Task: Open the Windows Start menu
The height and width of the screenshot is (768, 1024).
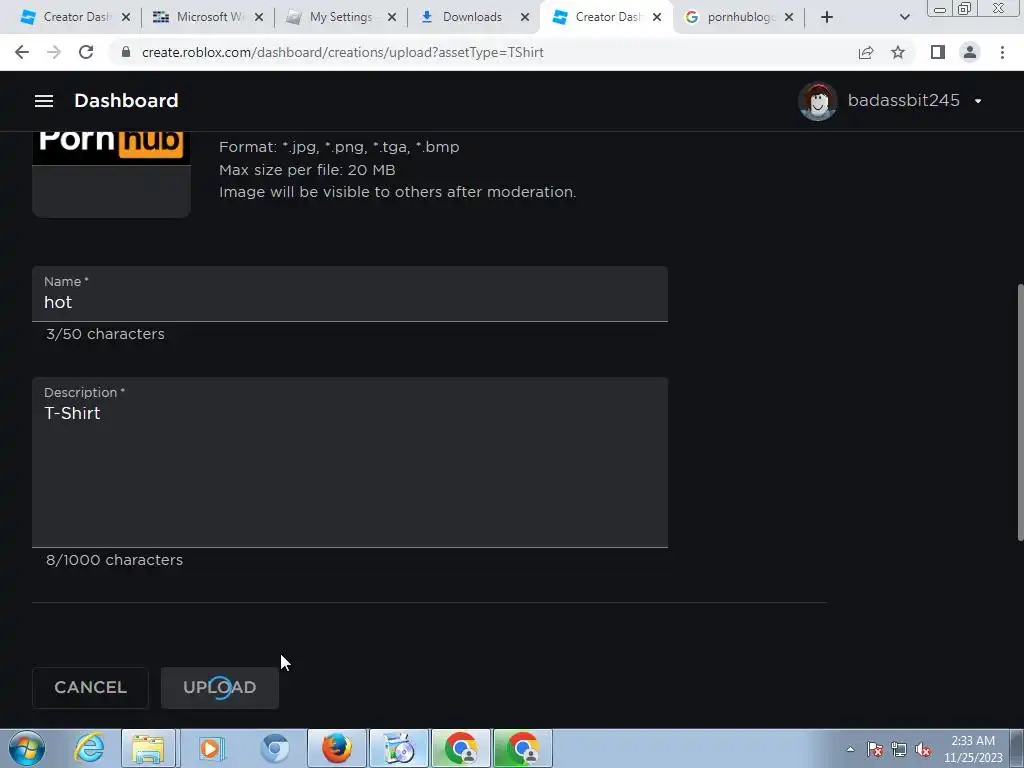Action: [x=27, y=748]
